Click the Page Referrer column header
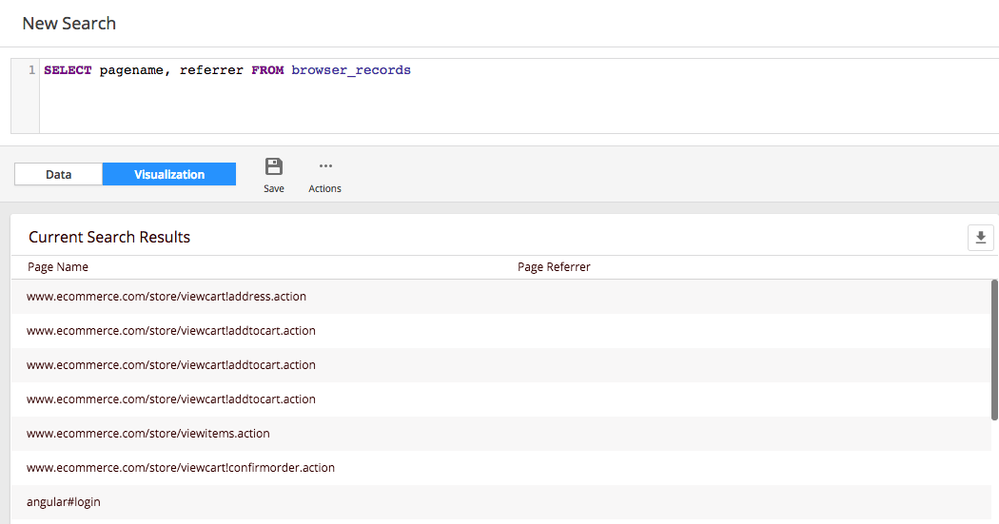999x524 pixels. tap(554, 267)
